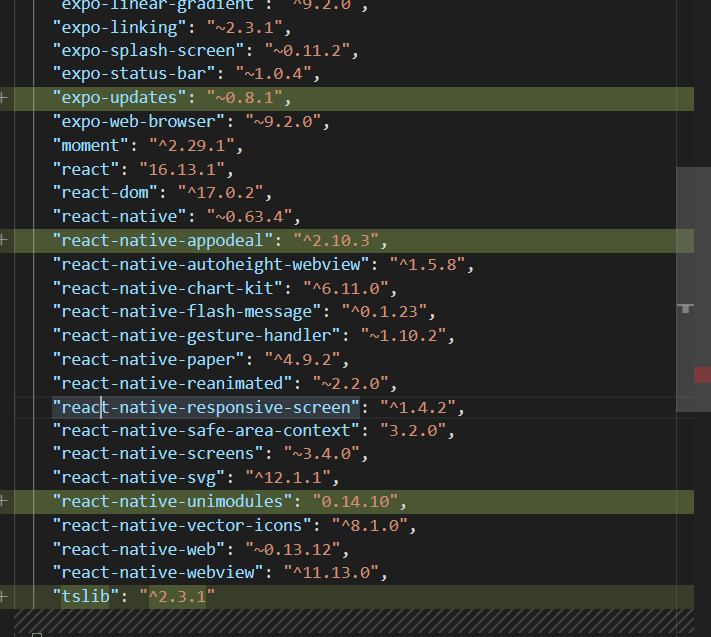Click the "react-dom" key
The image size is (711, 637).
pyautogui.click(x=105, y=193)
